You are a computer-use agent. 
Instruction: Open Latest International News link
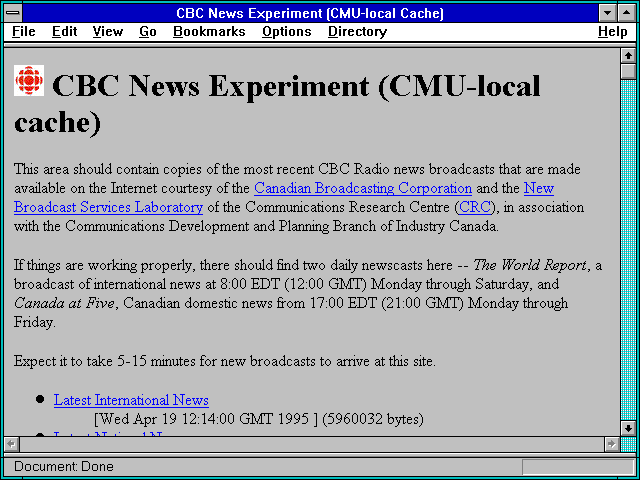131,400
